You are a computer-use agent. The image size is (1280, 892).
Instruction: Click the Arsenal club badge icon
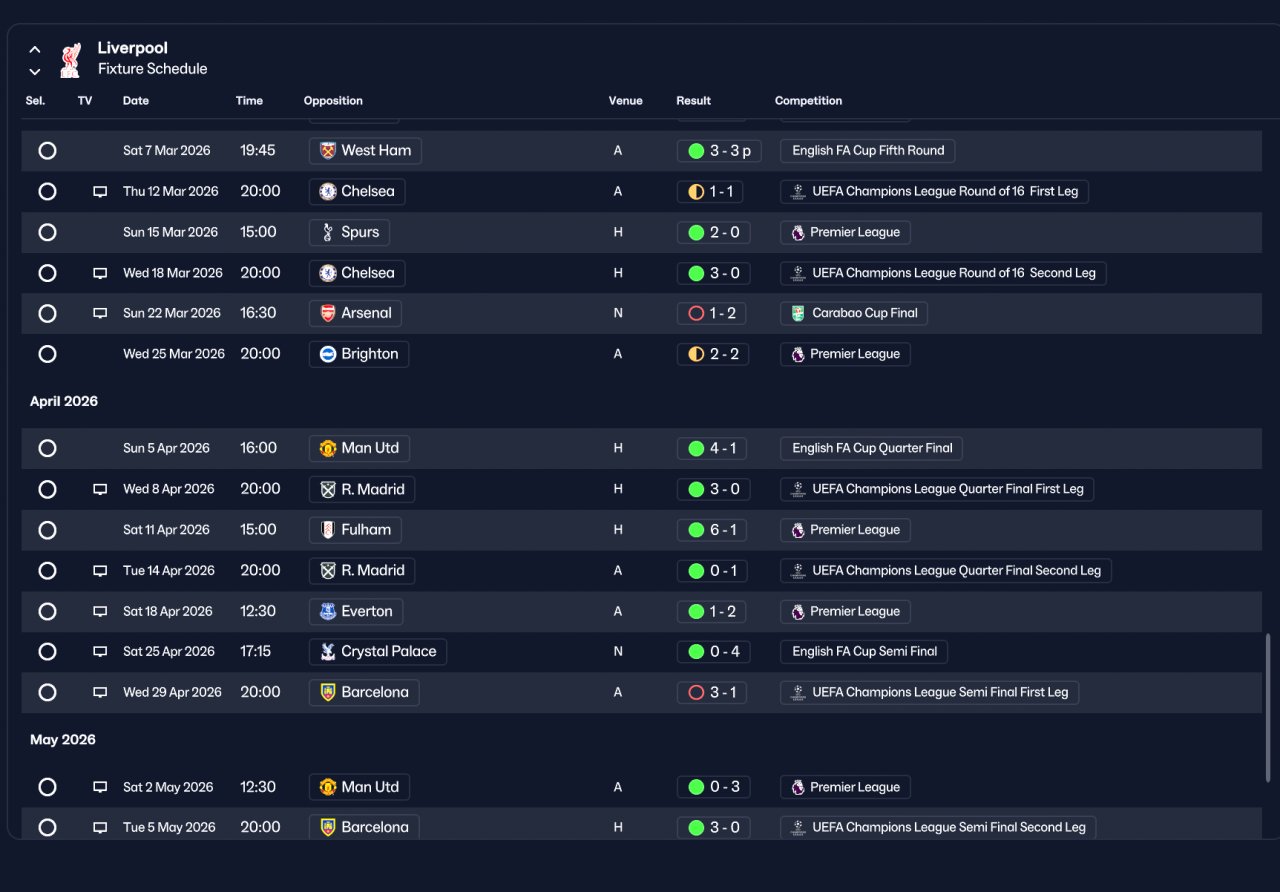pos(328,313)
